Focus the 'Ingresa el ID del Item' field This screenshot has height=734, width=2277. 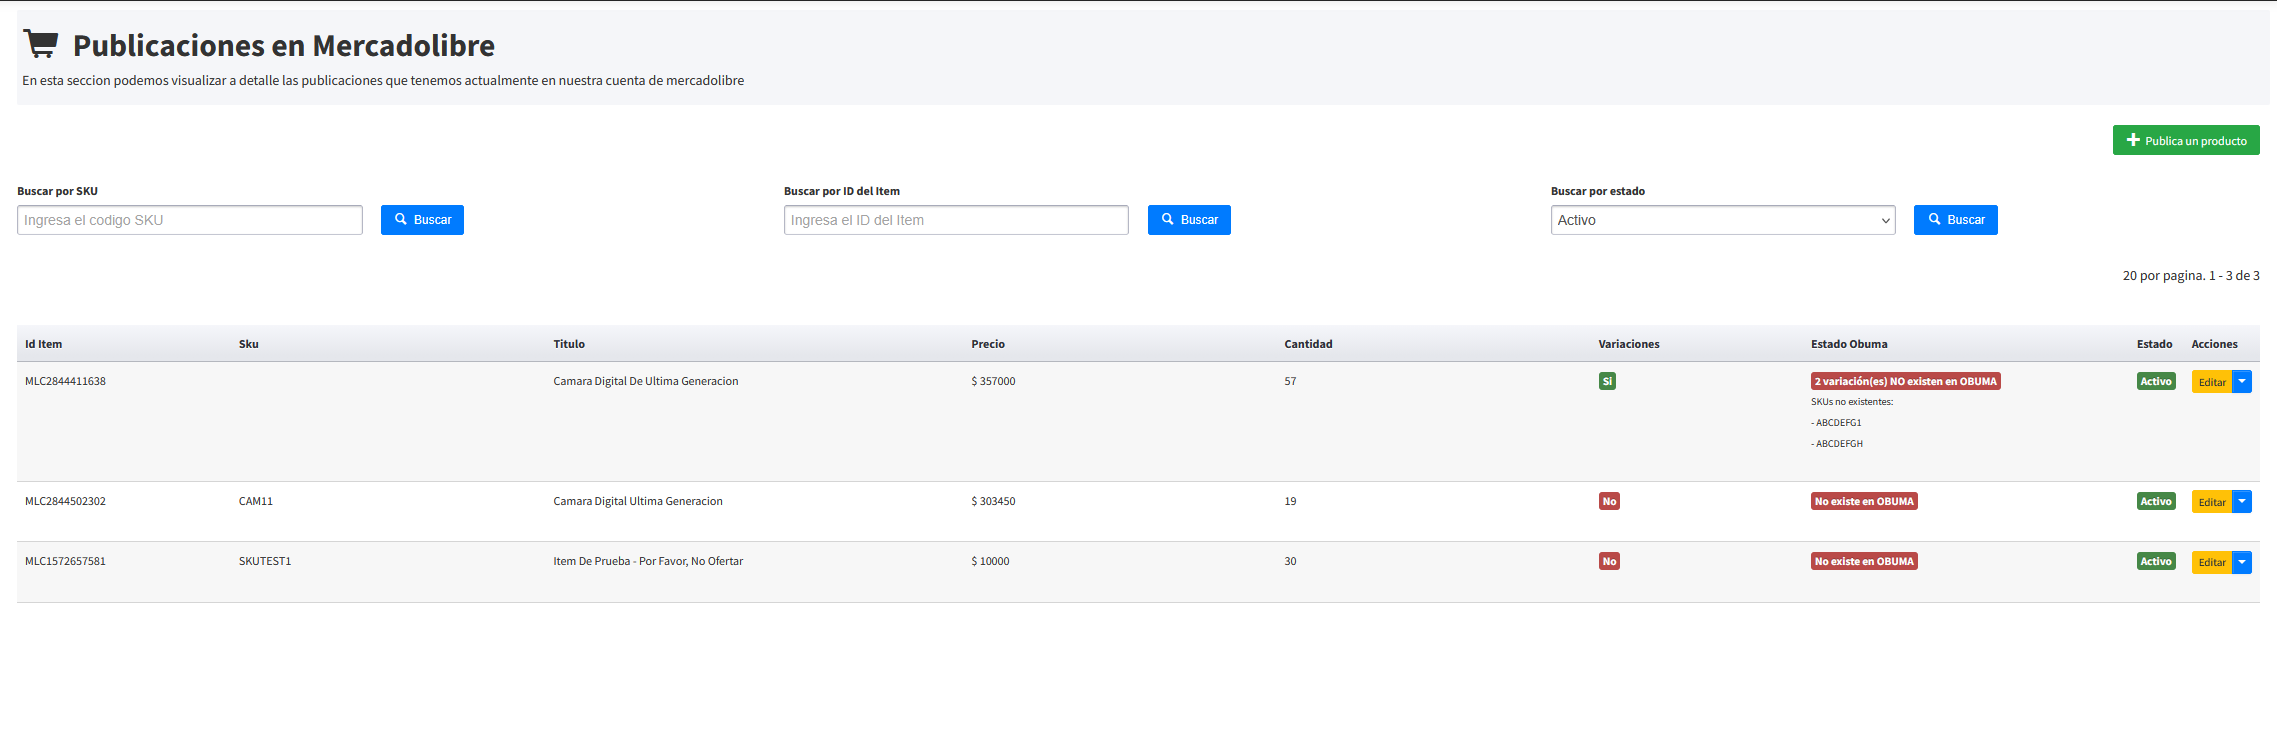click(956, 220)
